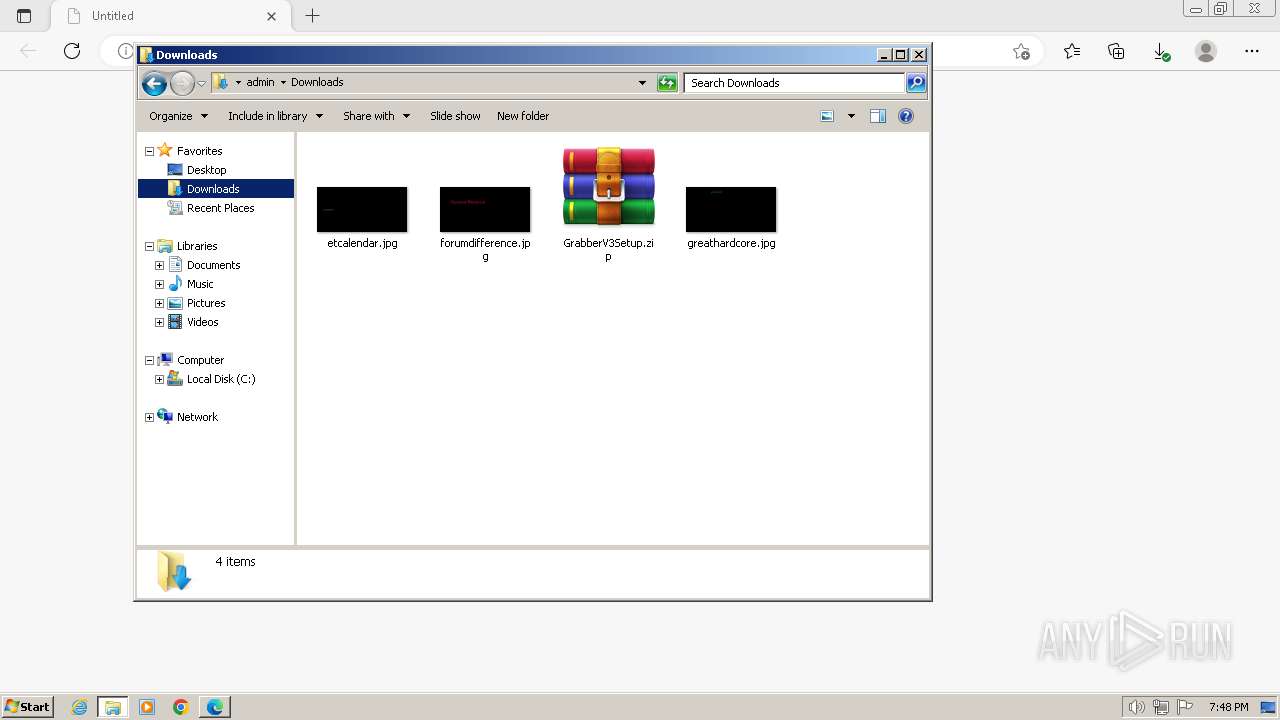
Task: Expand the Documents library node
Action: coord(159,265)
